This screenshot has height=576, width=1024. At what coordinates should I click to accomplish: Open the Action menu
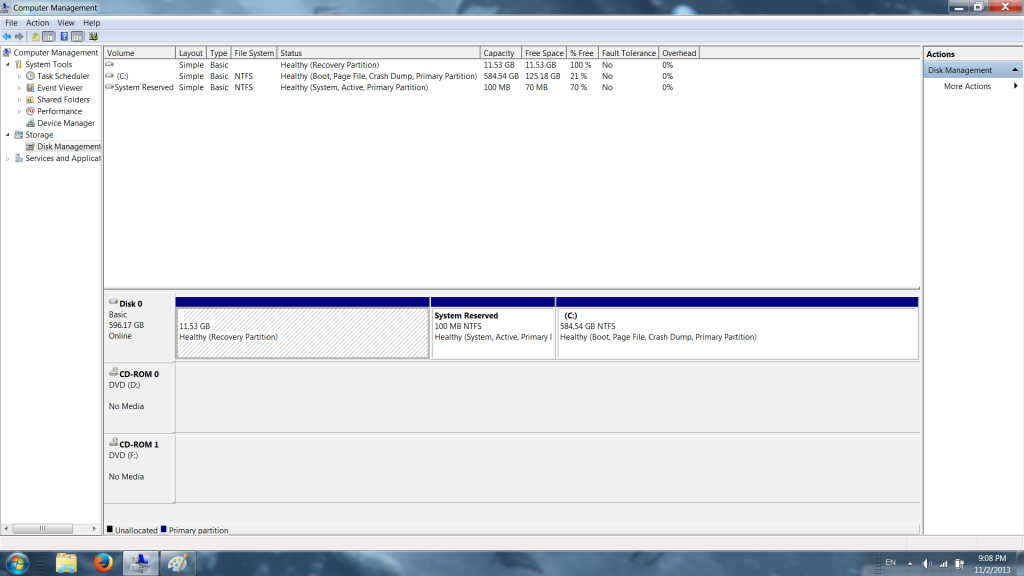(37, 22)
